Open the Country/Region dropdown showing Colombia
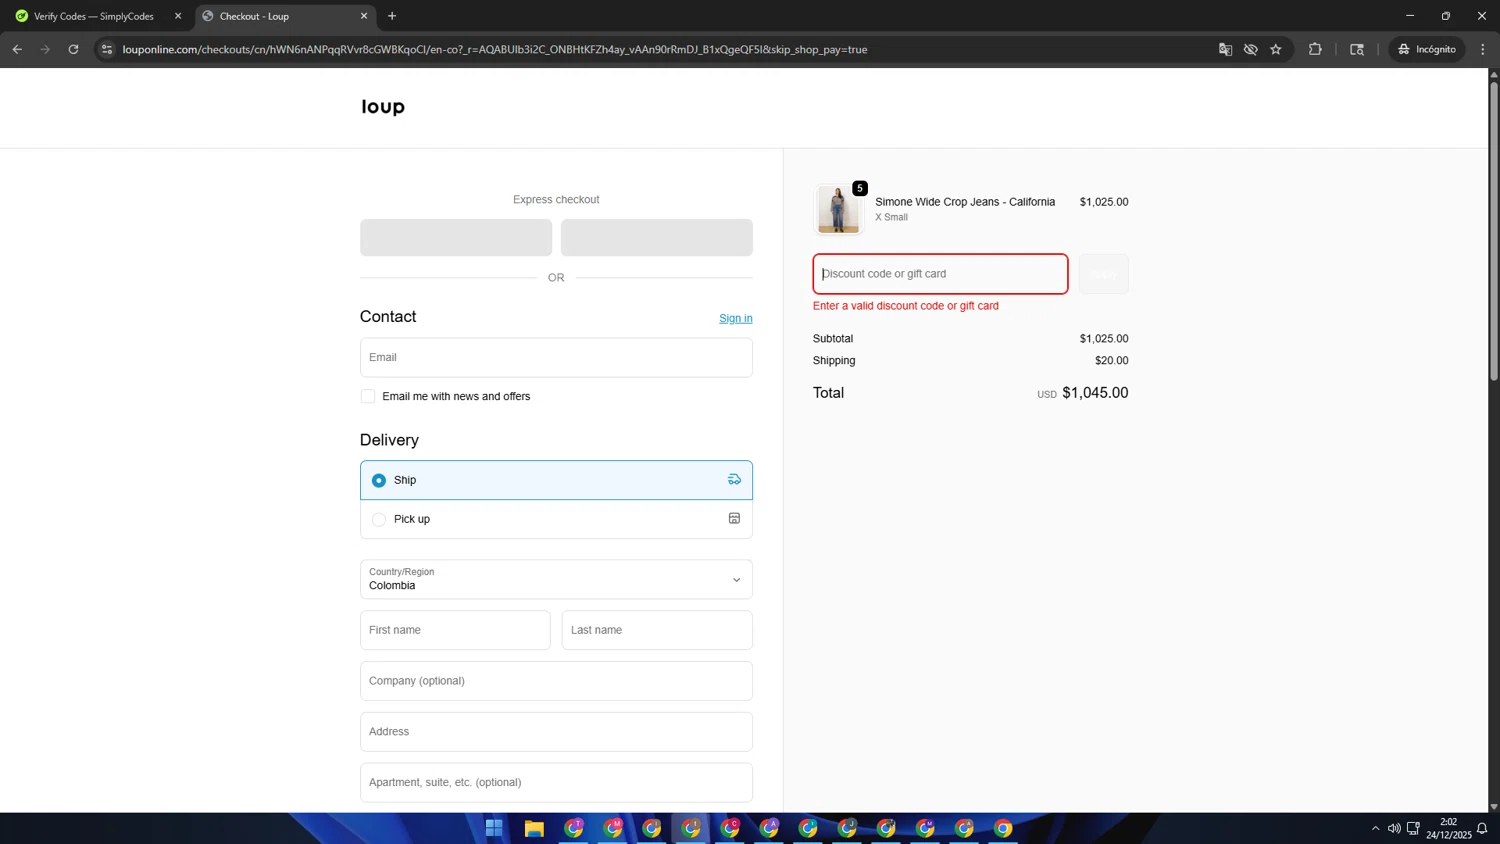 point(556,579)
